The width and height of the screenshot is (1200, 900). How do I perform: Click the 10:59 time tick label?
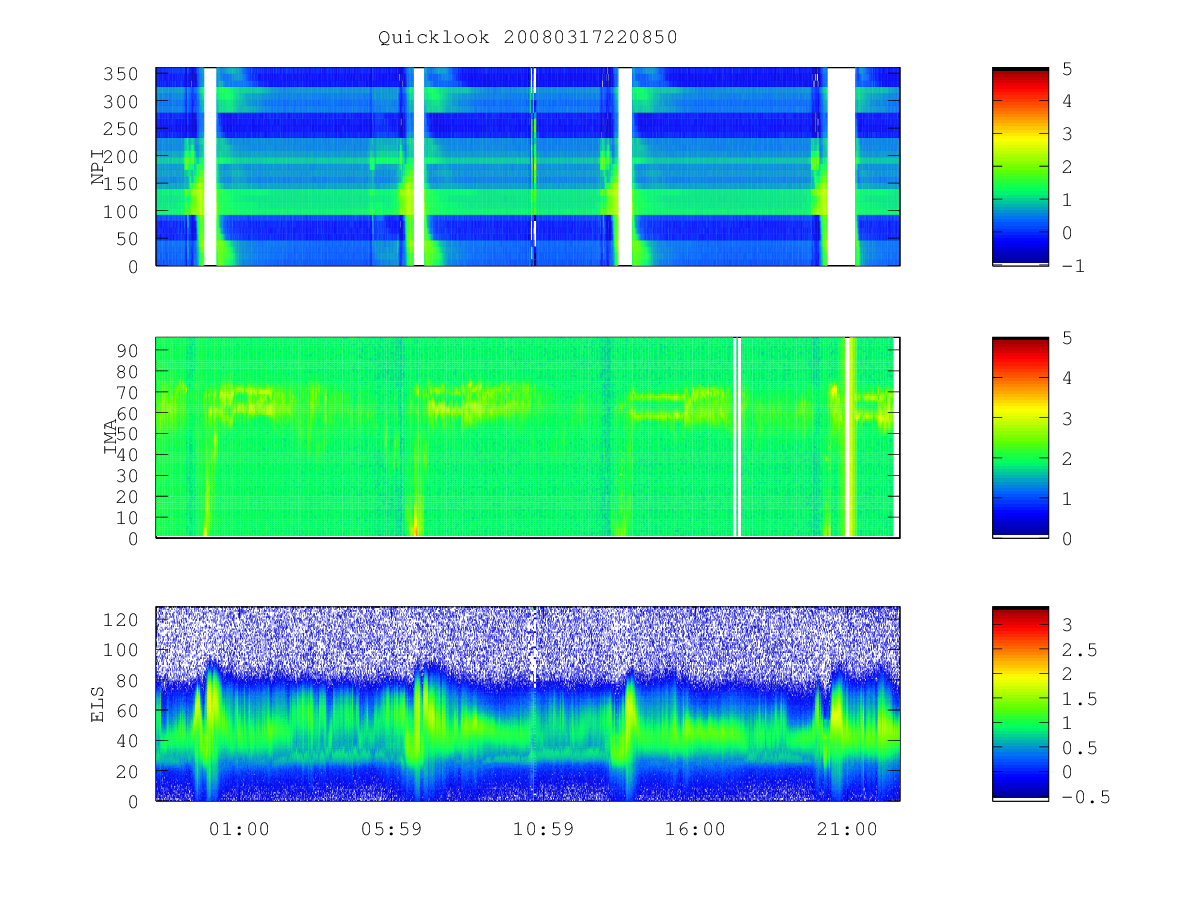pyautogui.click(x=543, y=828)
